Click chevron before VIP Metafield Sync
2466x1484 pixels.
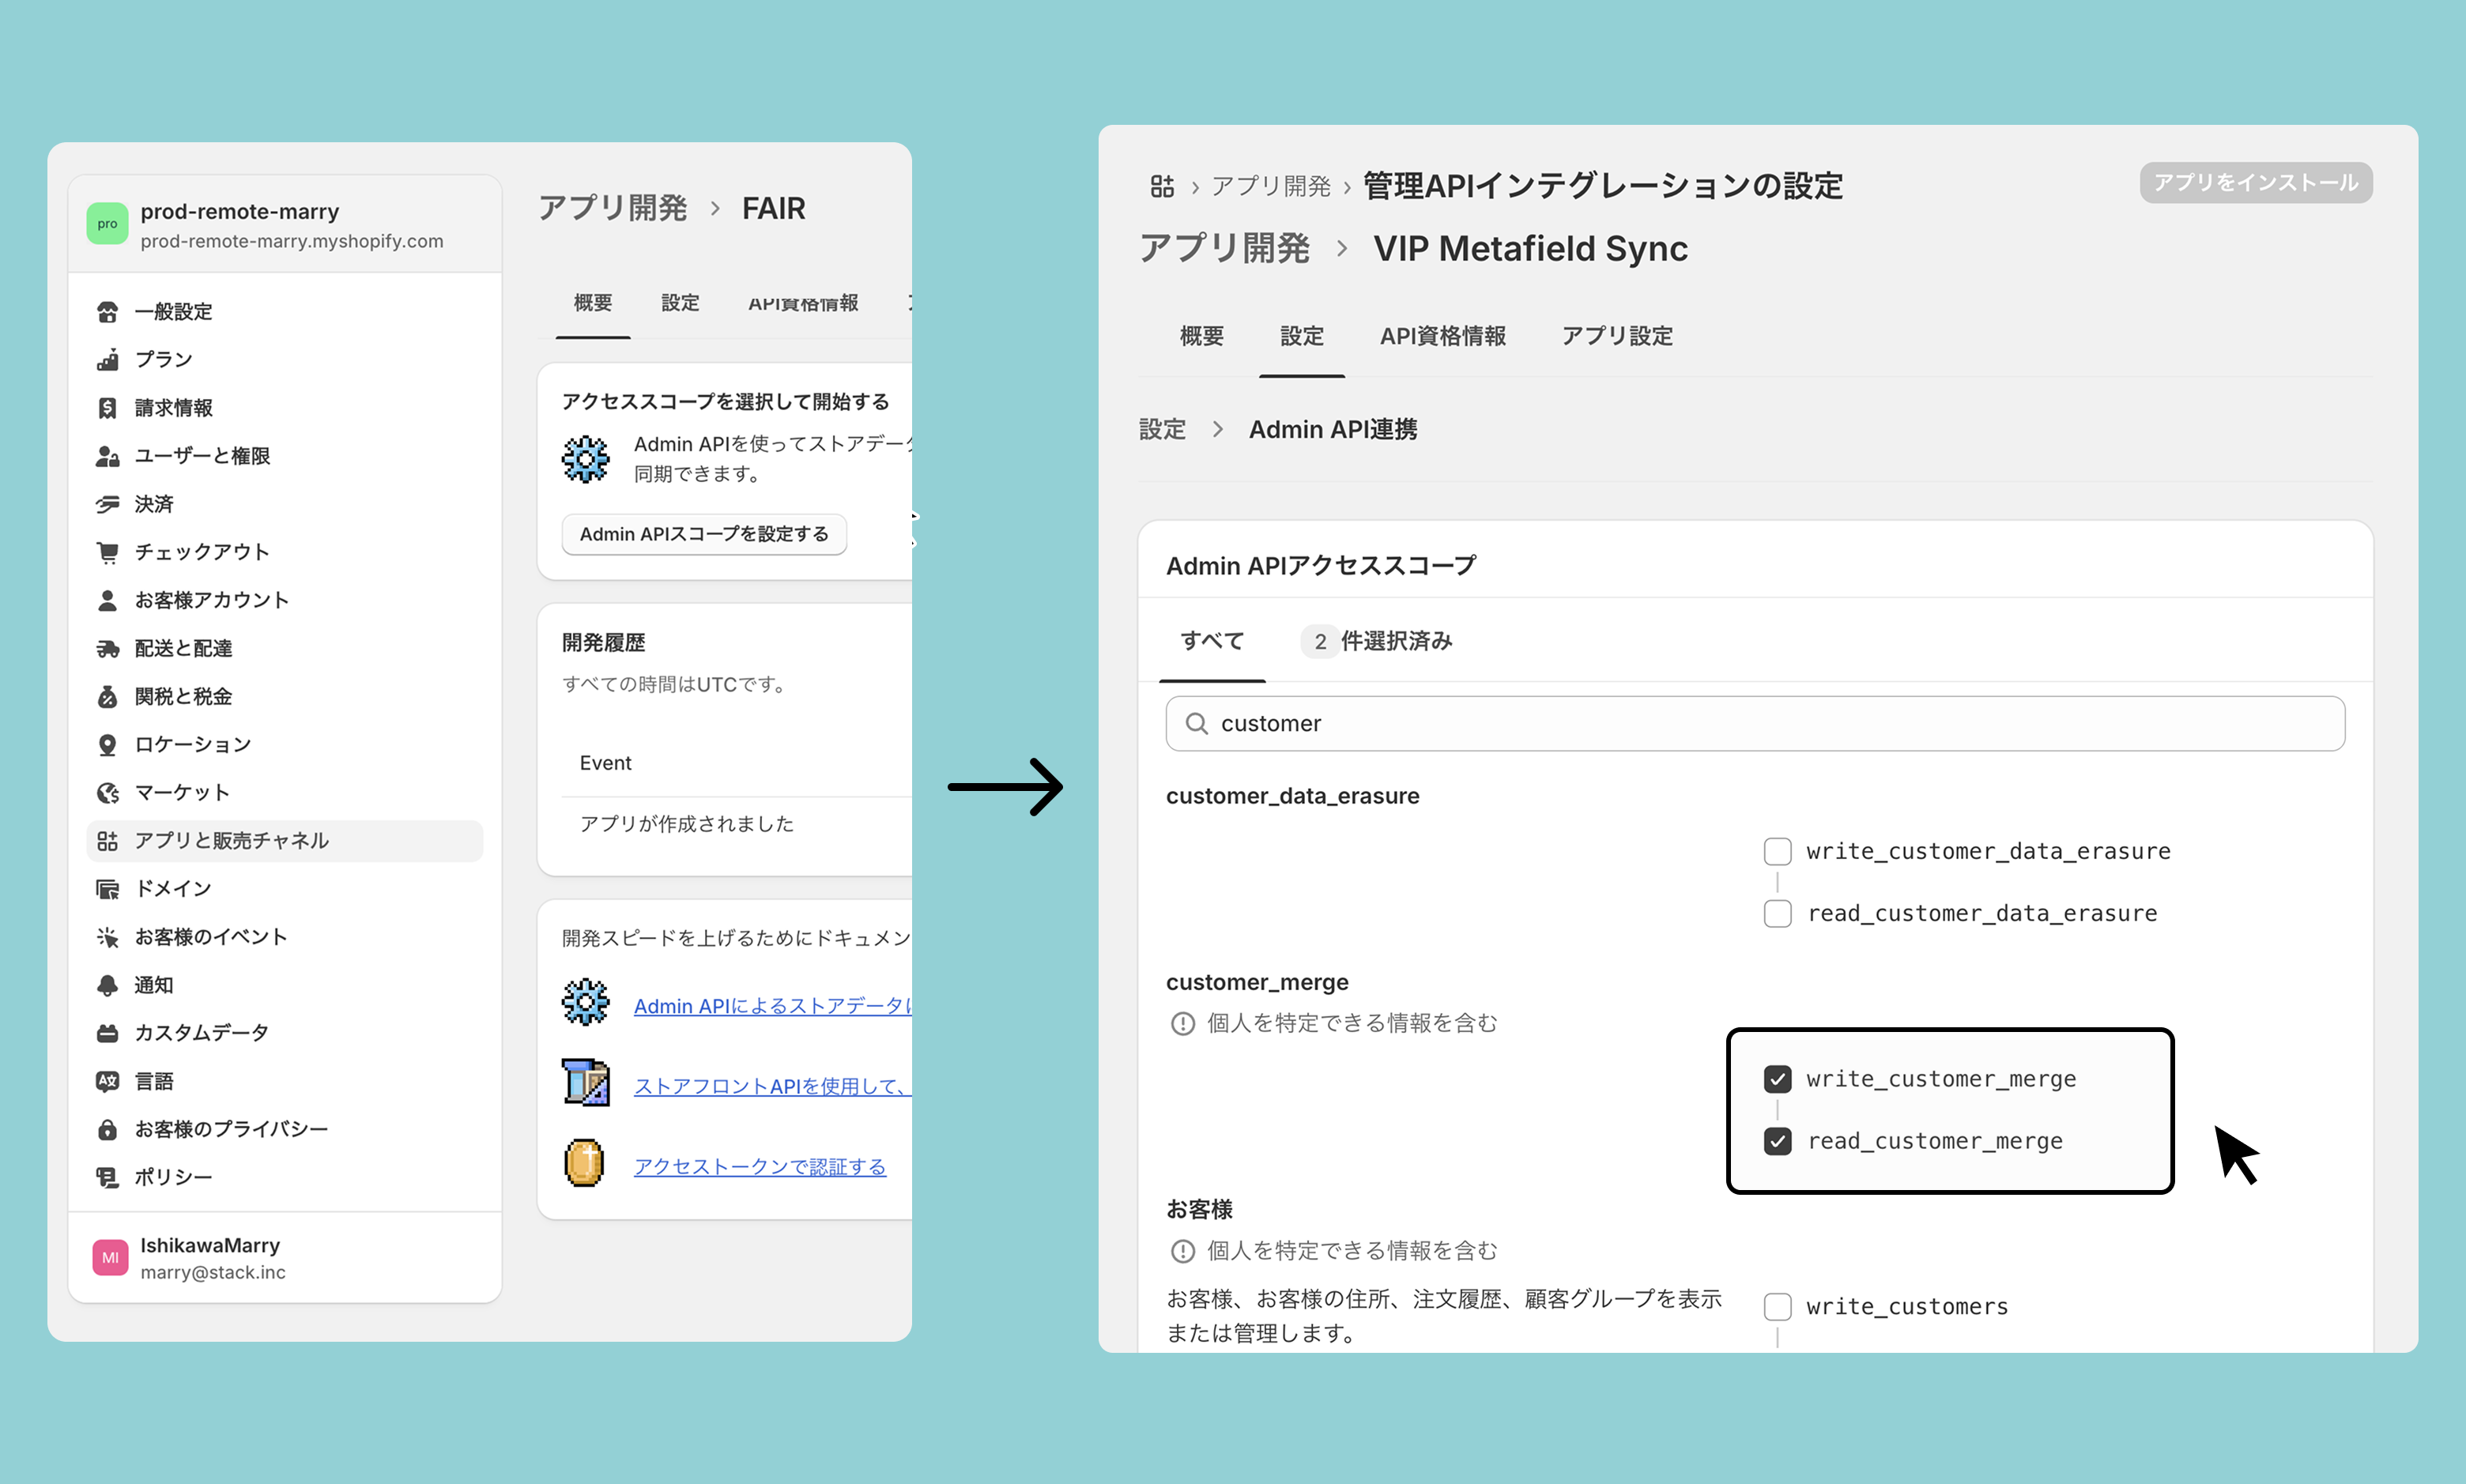tap(1341, 249)
